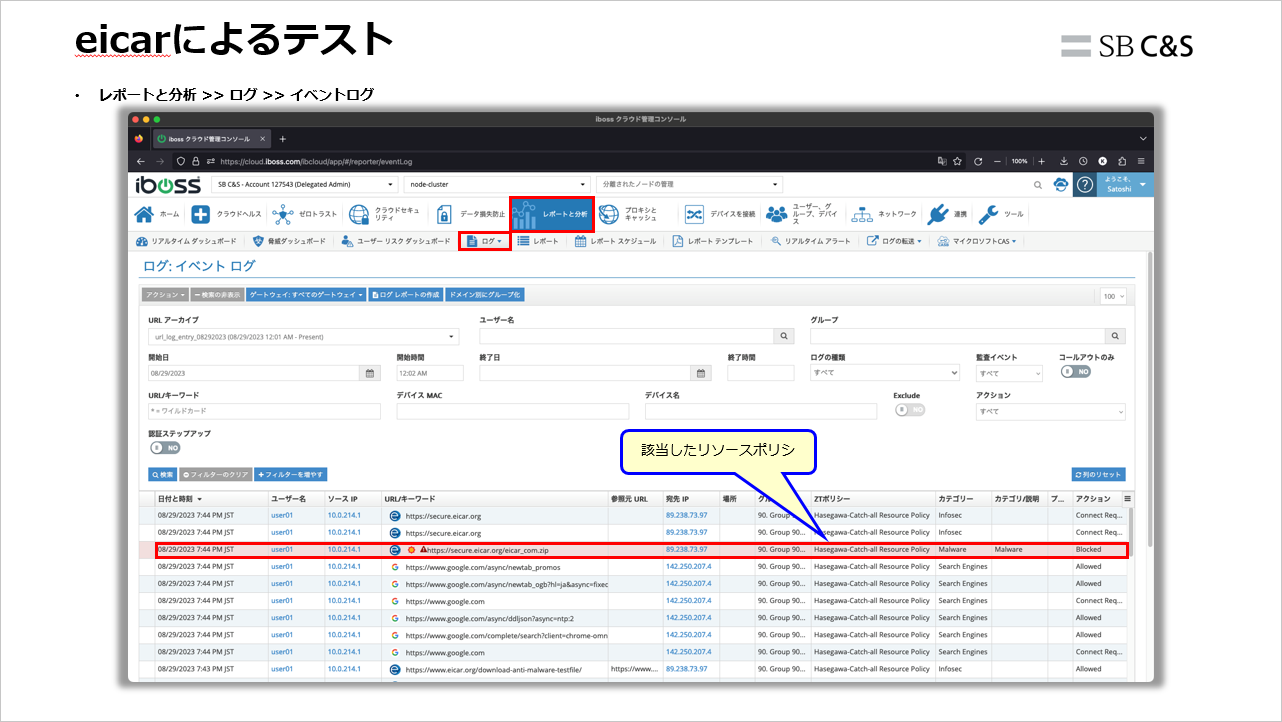Open the browser downloads icon
Image resolution: width=1282 pixels, height=722 pixels.
click(1064, 161)
